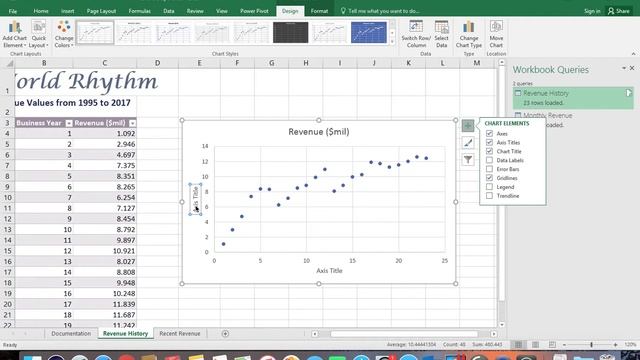The width and height of the screenshot is (640, 360).
Task: Switch to the Format ribbon tab
Action: point(319,11)
